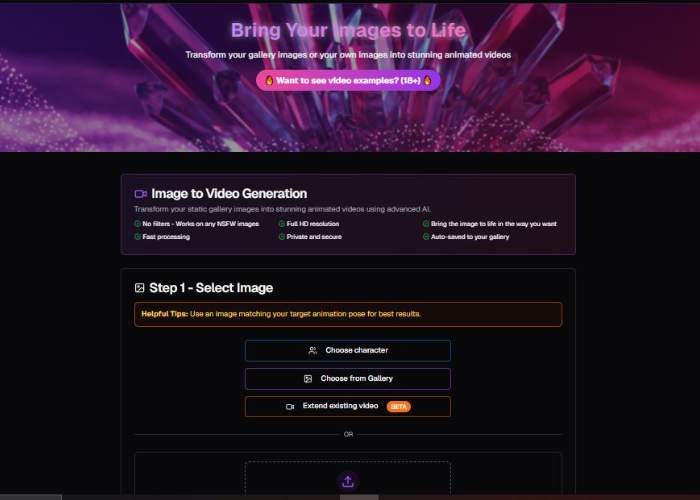Click the checkmark icon beside Full HD resolution
The height and width of the screenshot is (500, 700).
282,224
